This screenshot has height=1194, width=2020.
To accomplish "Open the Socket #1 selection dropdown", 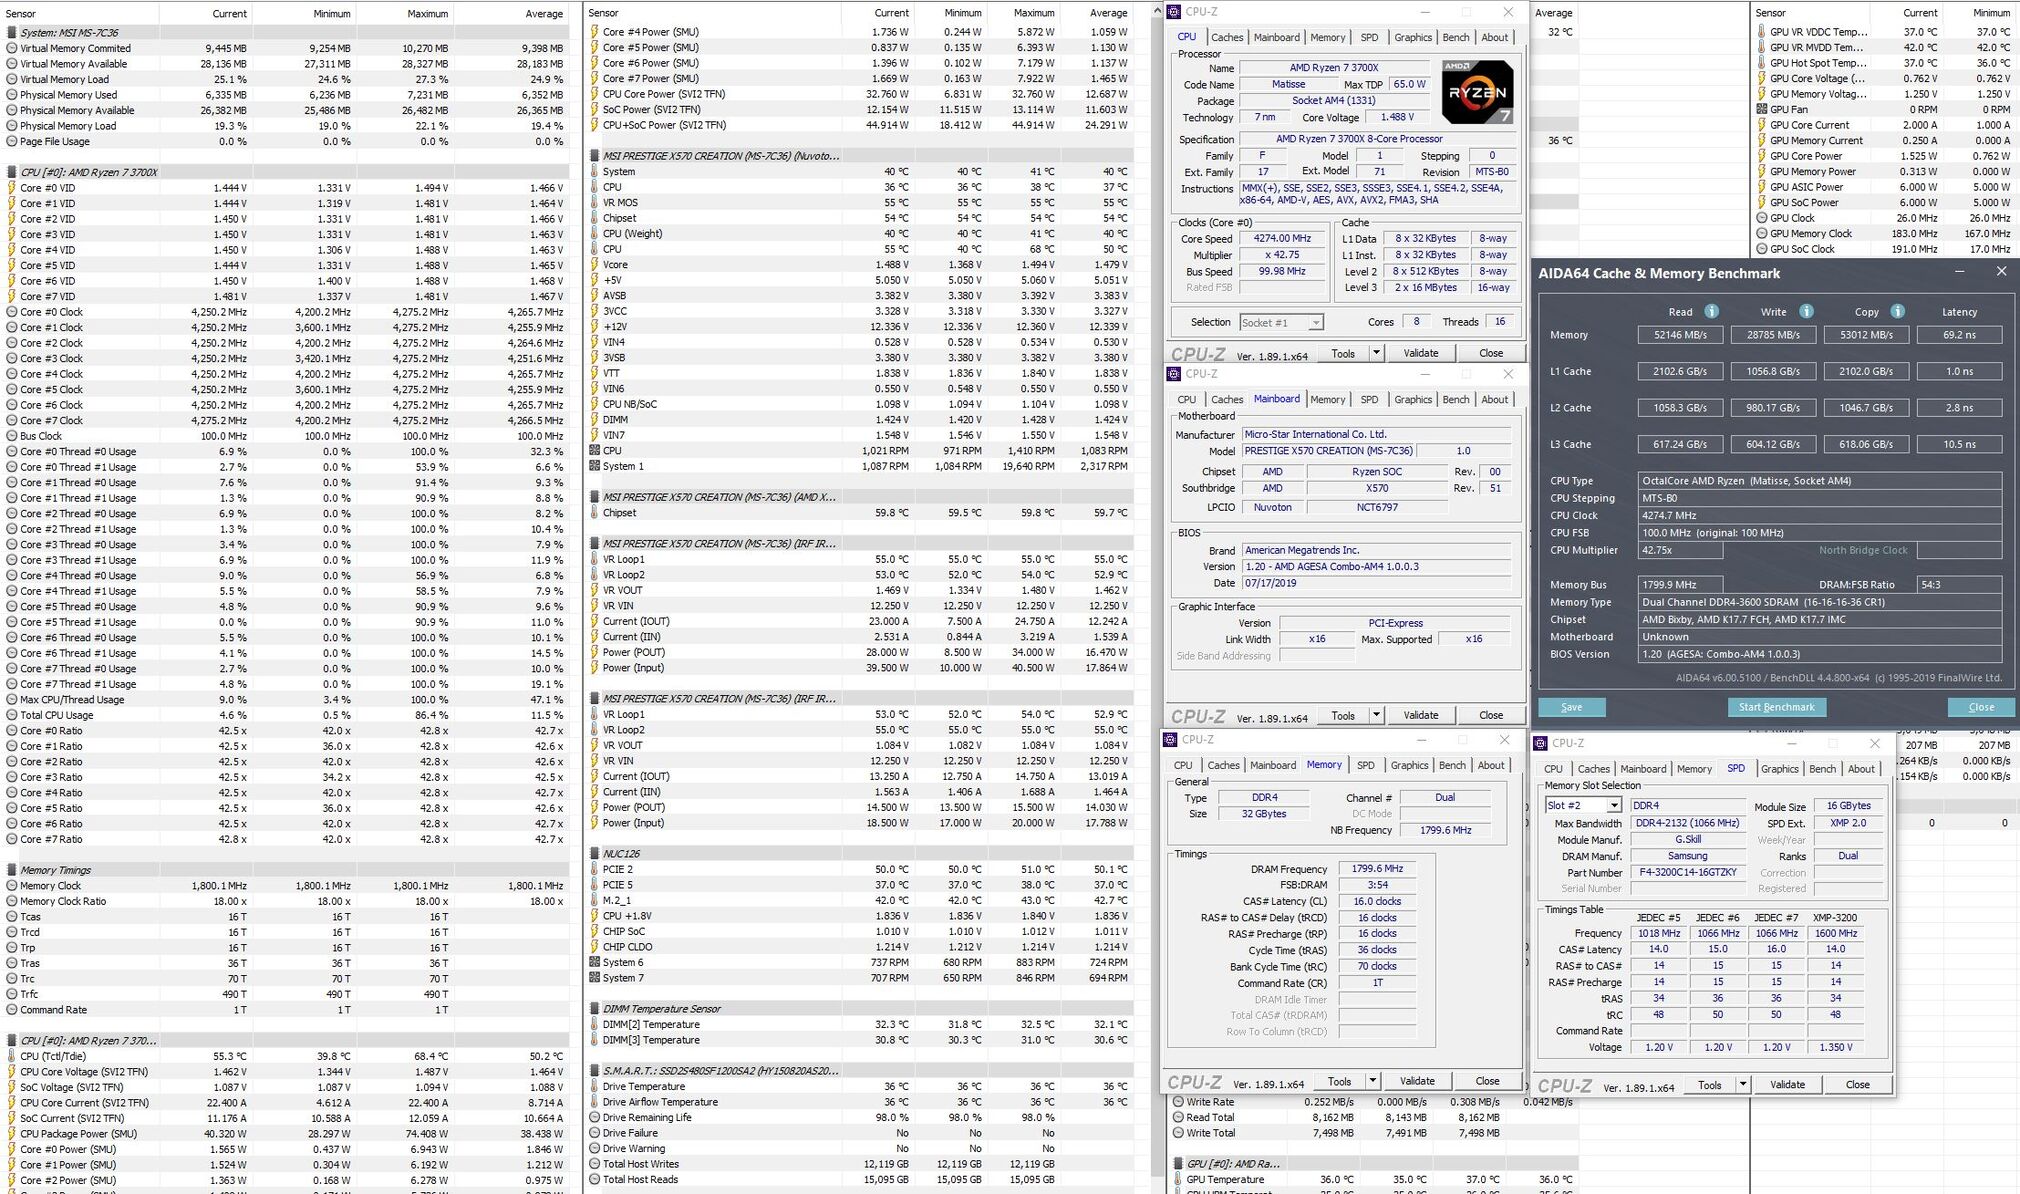I will [1315, 323].
